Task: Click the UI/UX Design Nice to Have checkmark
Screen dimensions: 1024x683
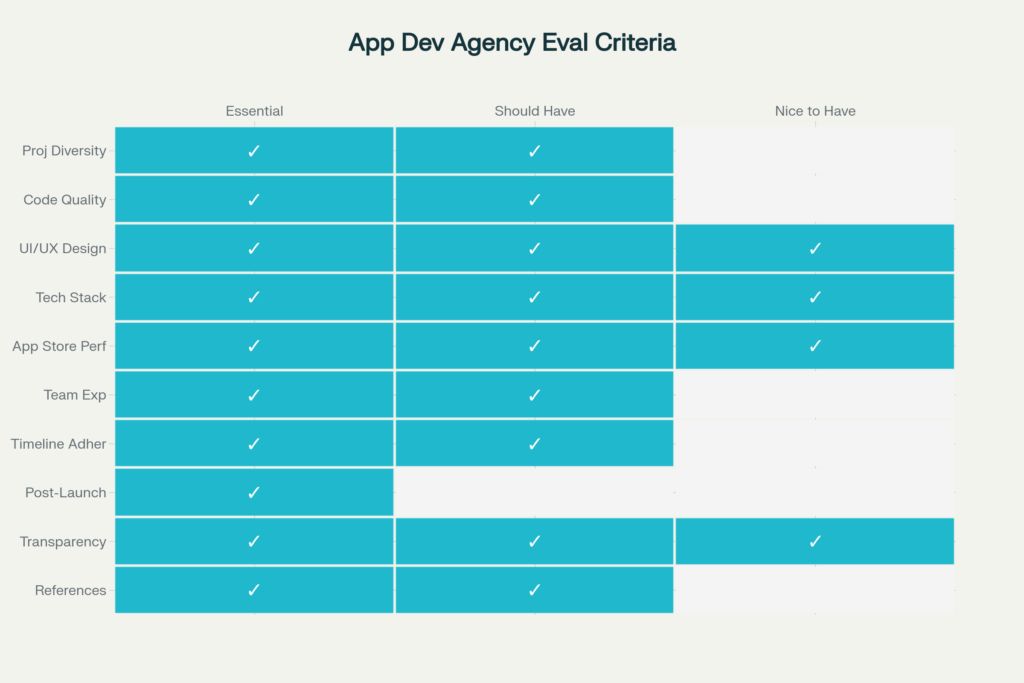Action: [x=815, y=248]
